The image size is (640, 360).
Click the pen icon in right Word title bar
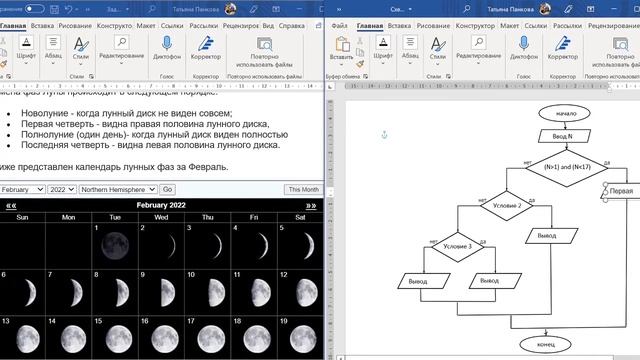point(568,9)
